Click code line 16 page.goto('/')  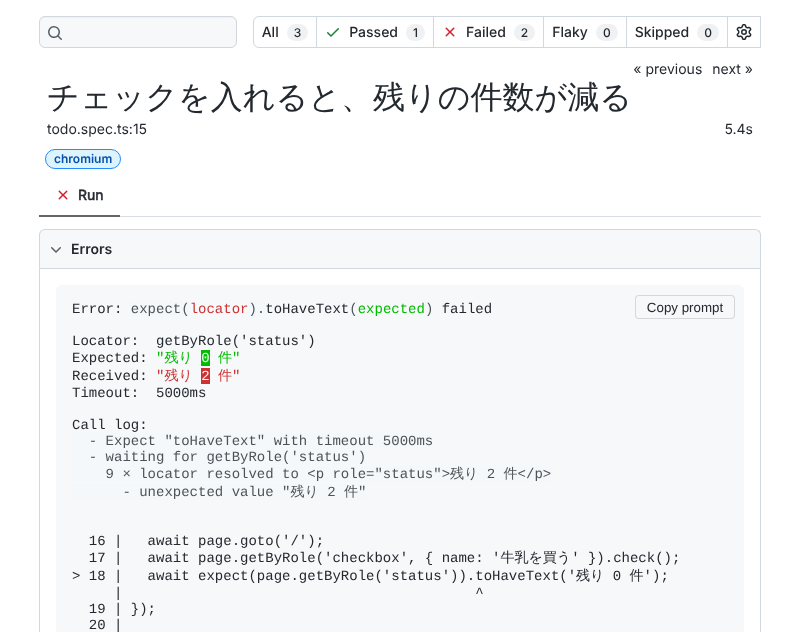[x=206, y=541]
